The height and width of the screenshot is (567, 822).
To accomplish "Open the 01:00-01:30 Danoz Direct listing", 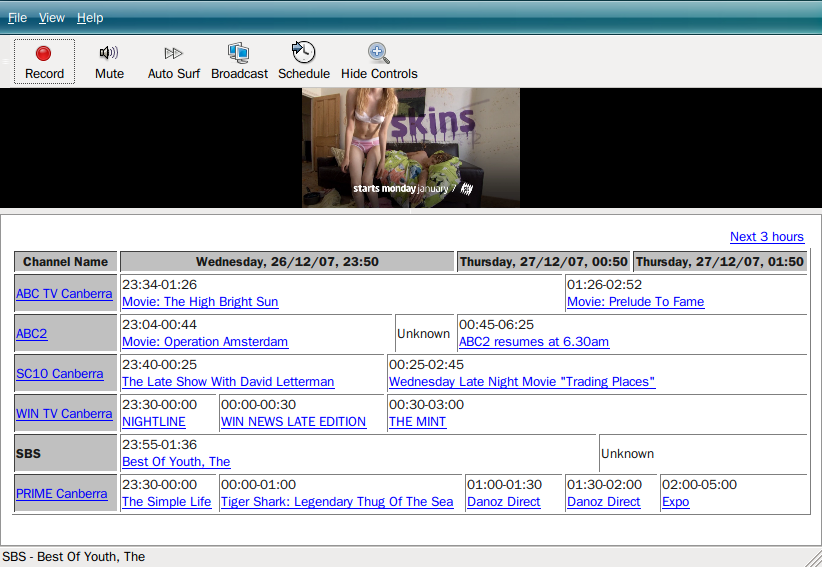I will tap(503, 501).
